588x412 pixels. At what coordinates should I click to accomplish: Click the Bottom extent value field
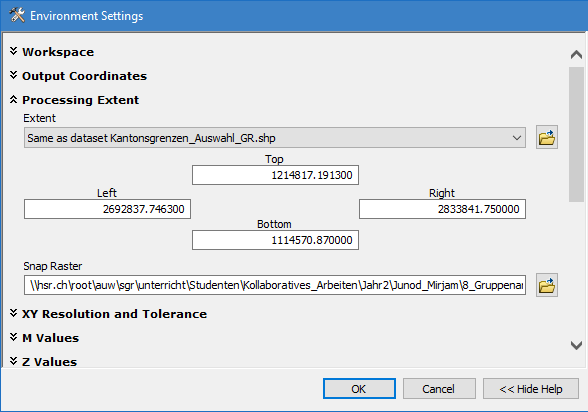275,240
